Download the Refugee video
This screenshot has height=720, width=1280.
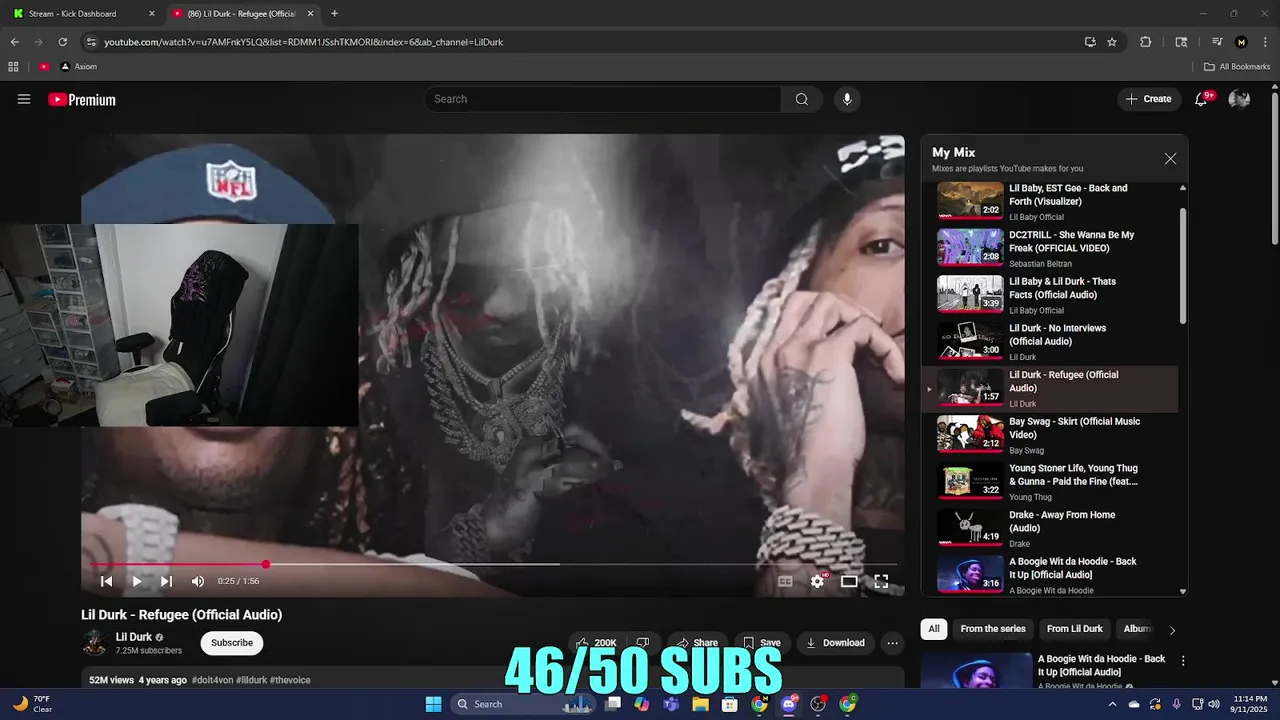835,643
